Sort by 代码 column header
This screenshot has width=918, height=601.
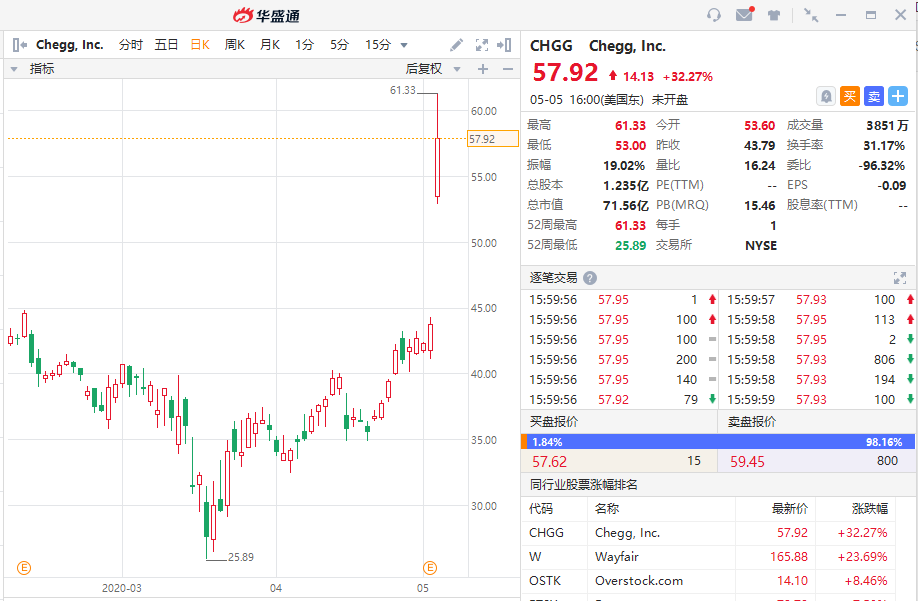541,509
